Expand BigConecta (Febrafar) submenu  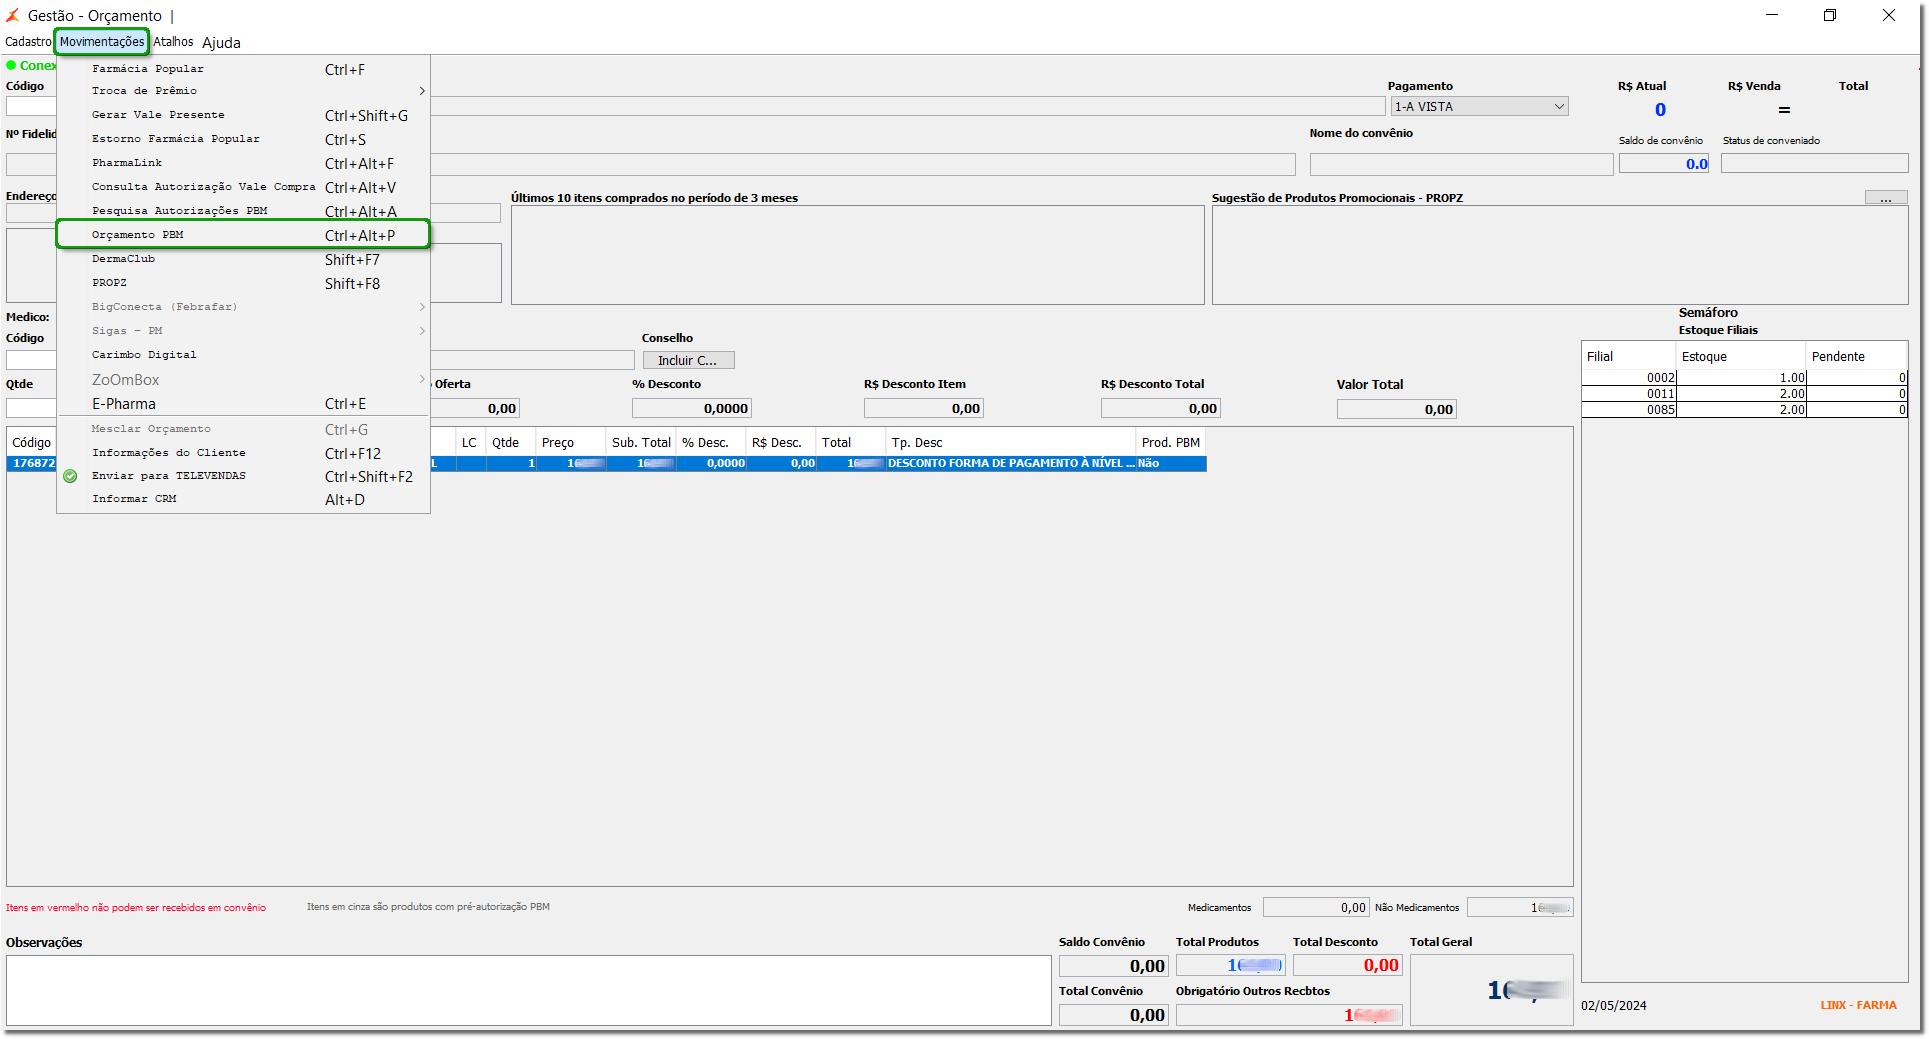[x=243, y=307]
